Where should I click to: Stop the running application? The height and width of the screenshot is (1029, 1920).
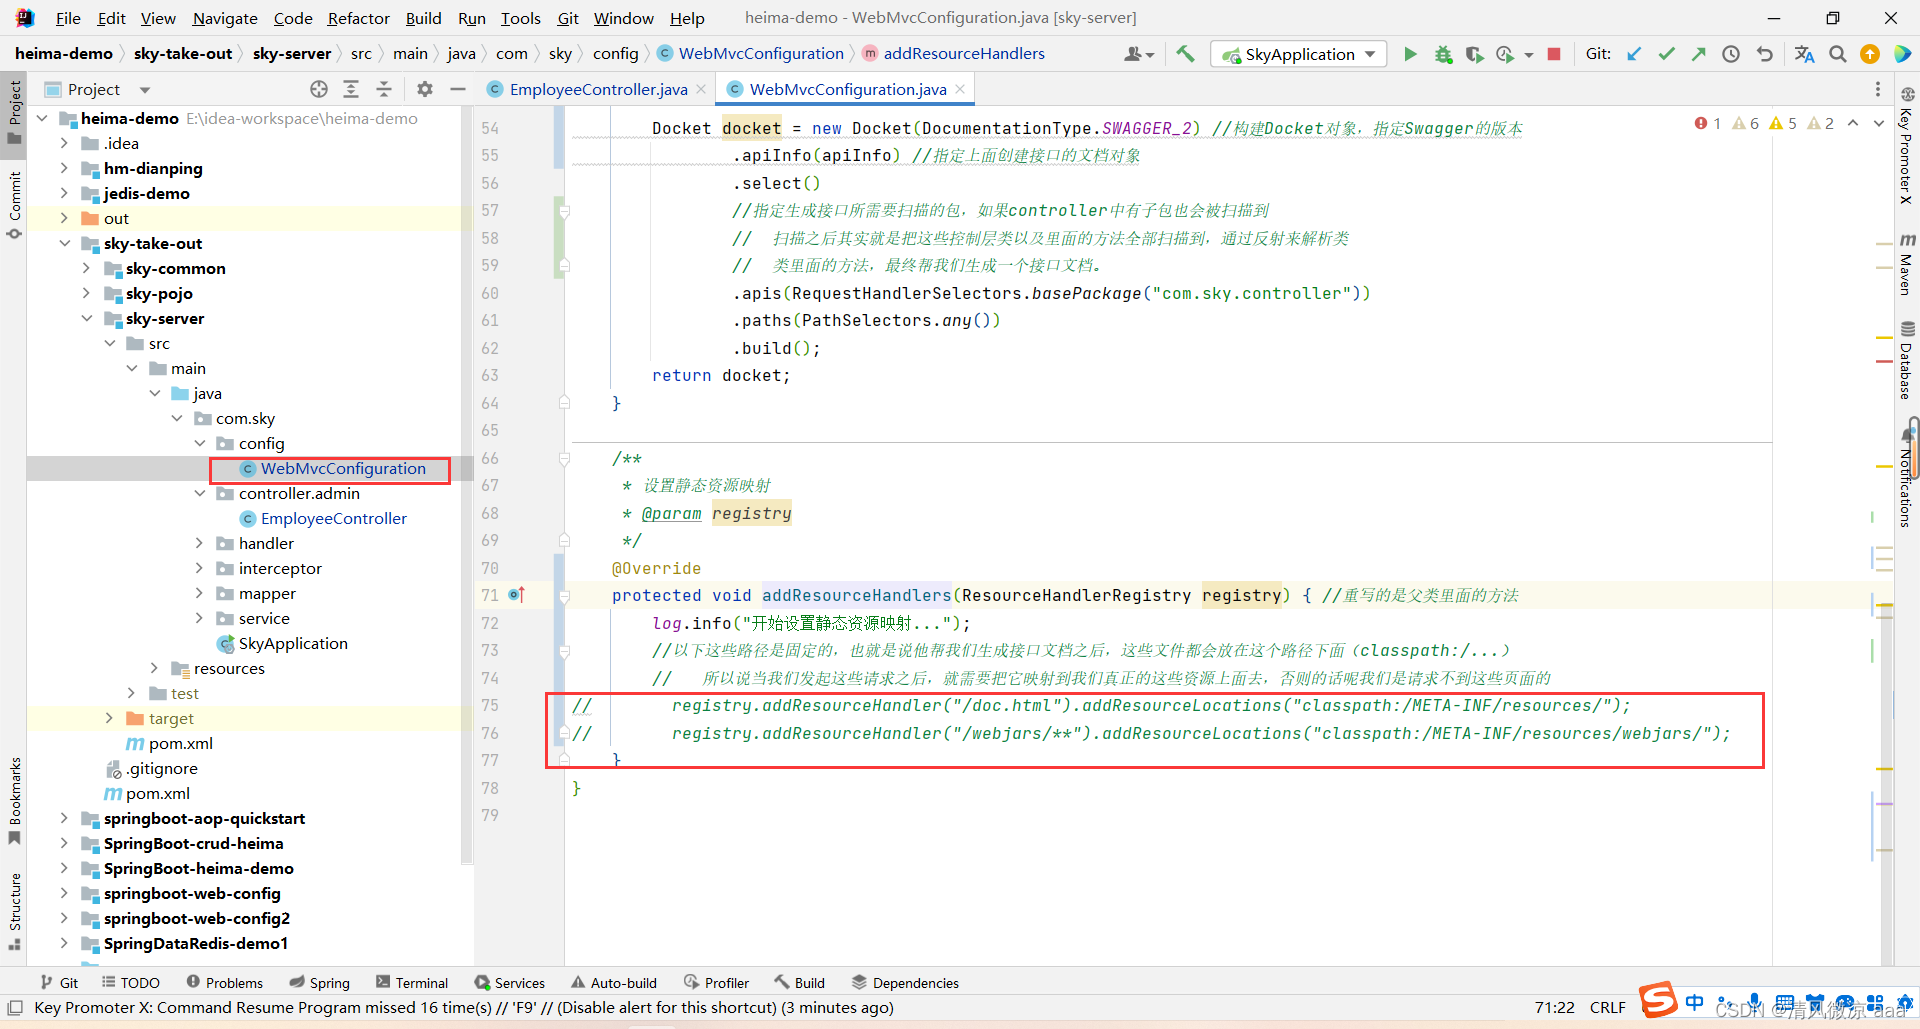1554,54
